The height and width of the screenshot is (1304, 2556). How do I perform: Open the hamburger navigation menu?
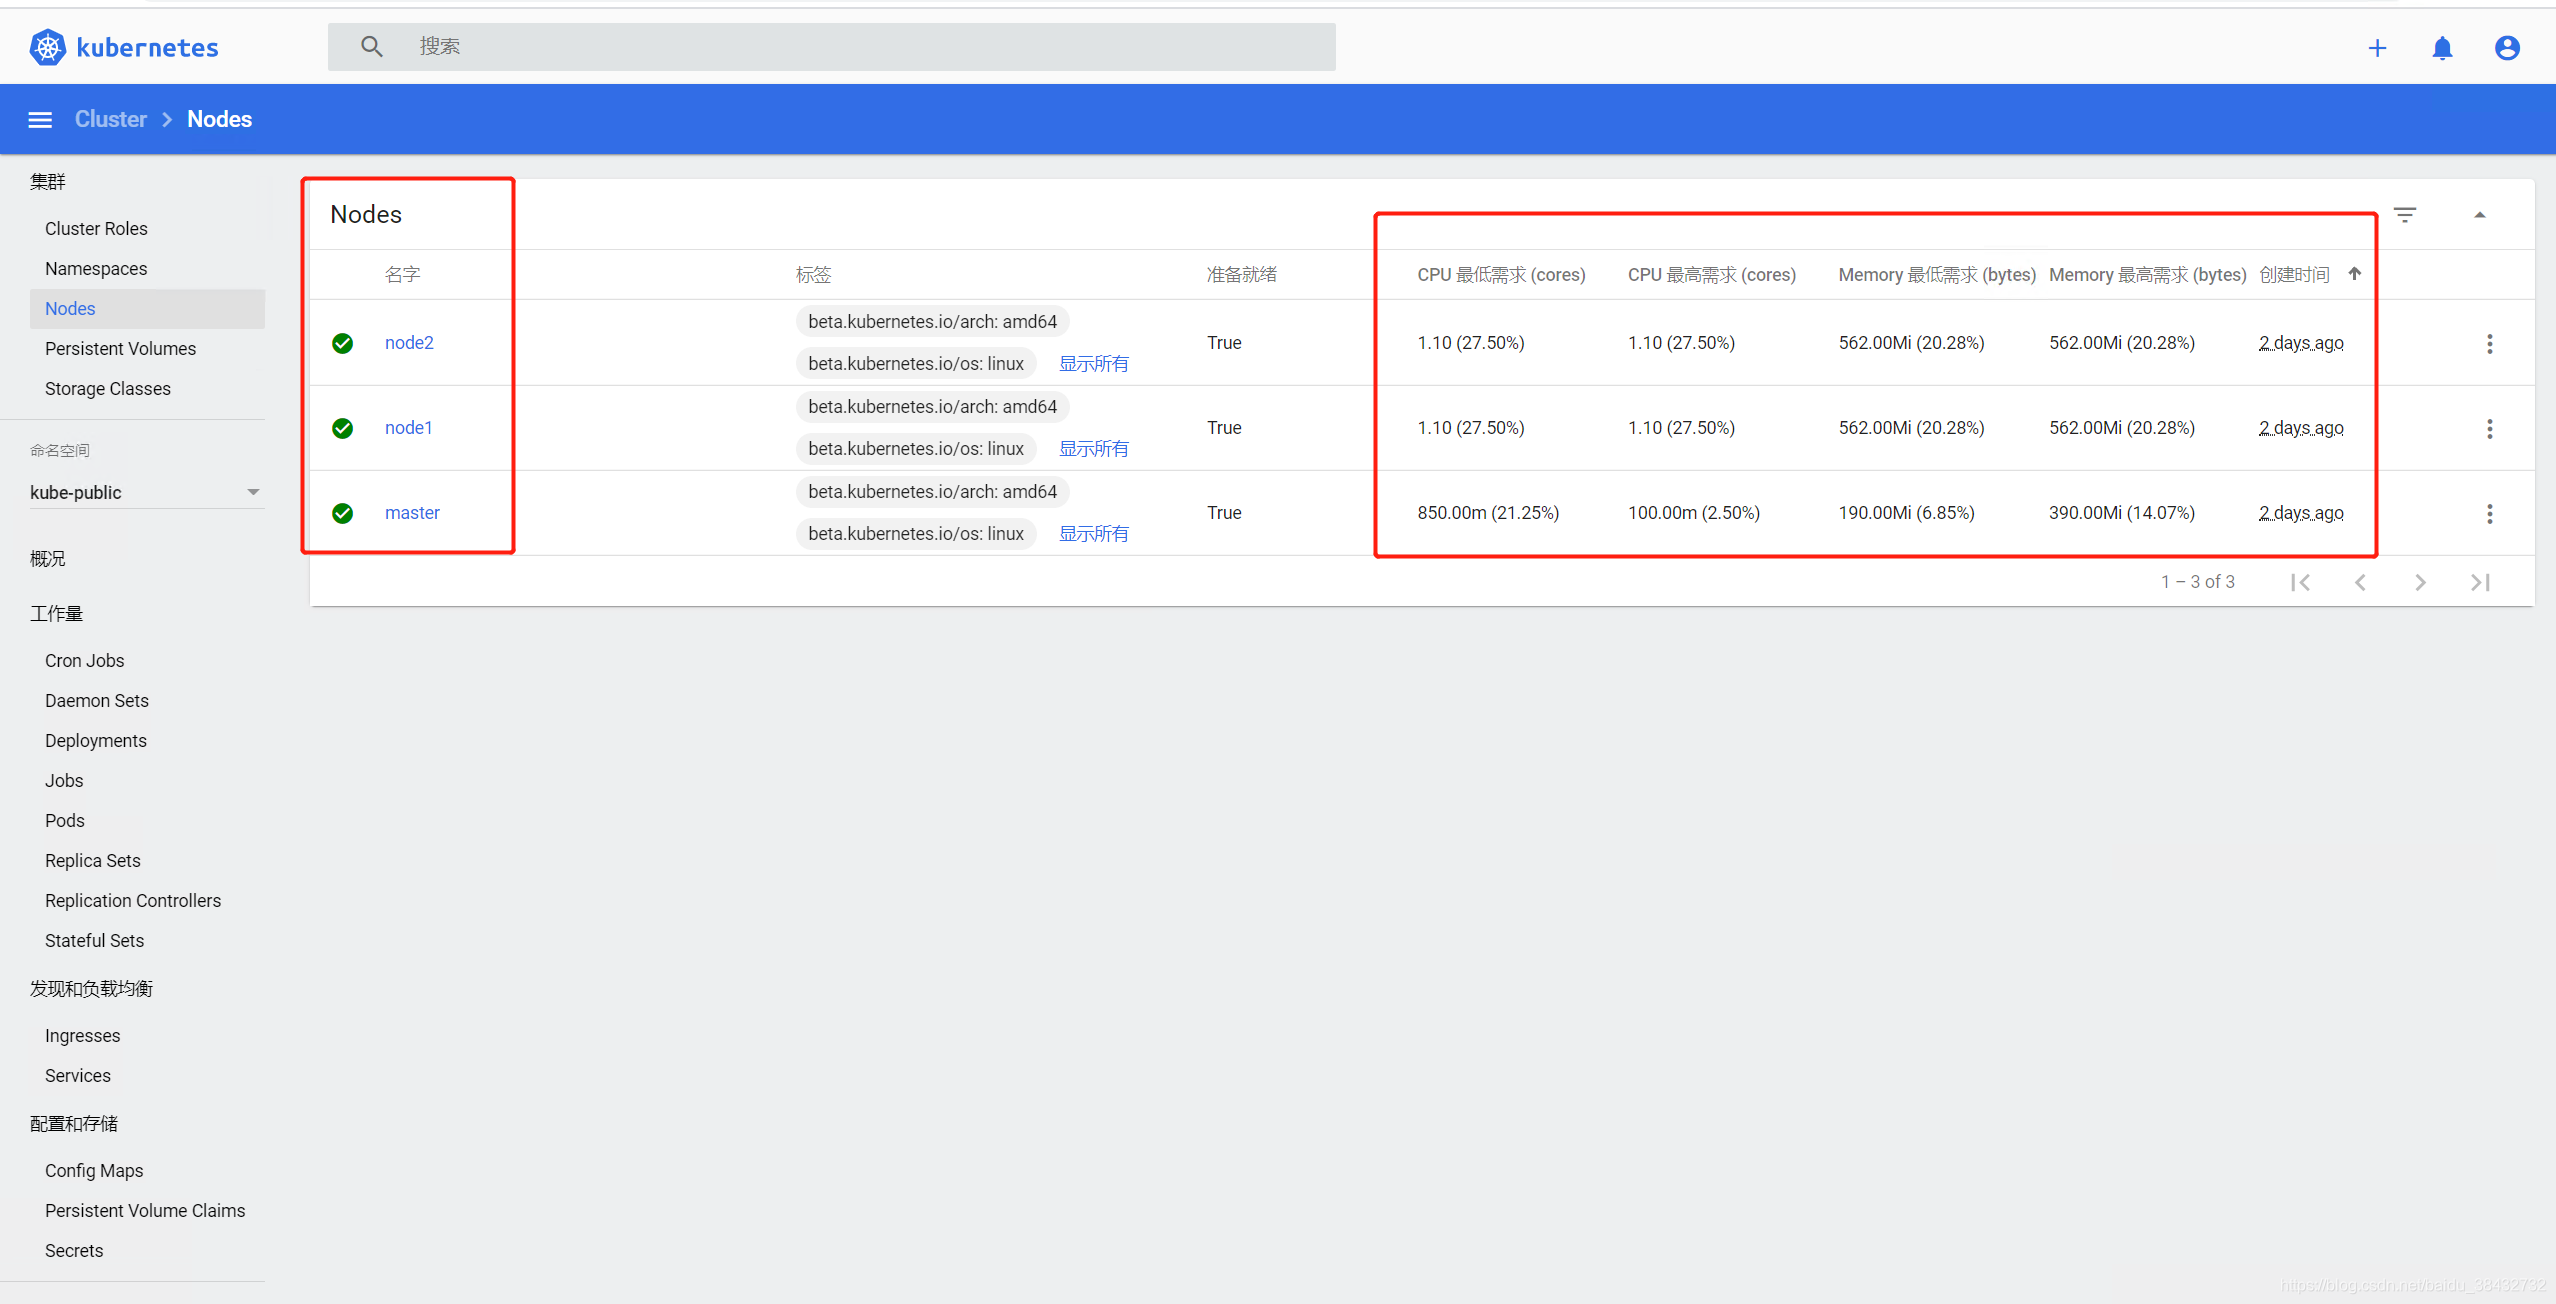click(x=40, y=120)
